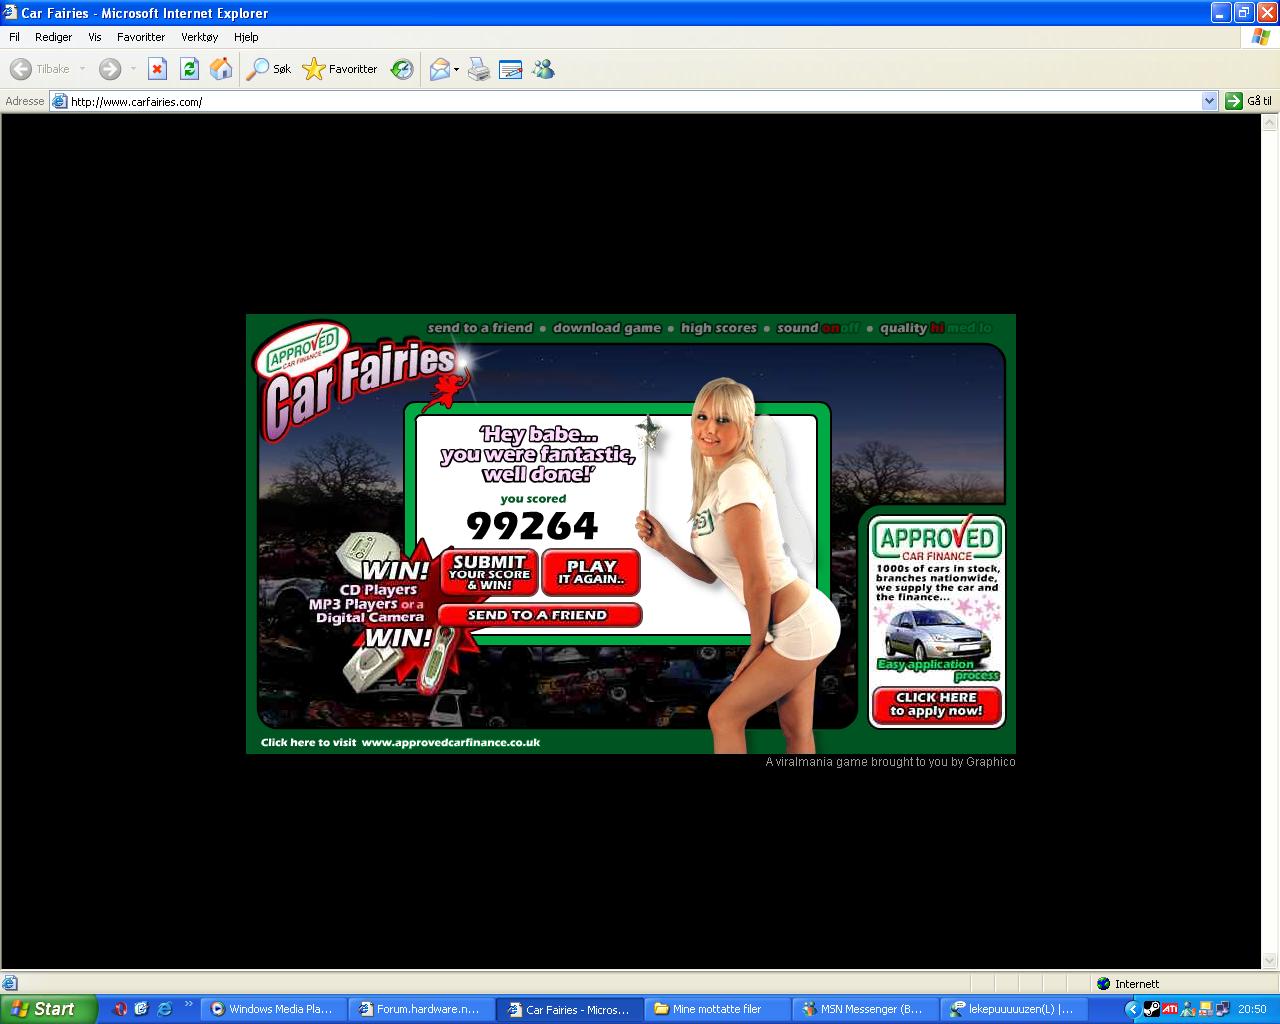Click the ATI tray icon
This screenshot has width=1280, height=1024.
coord(1170,1009)
